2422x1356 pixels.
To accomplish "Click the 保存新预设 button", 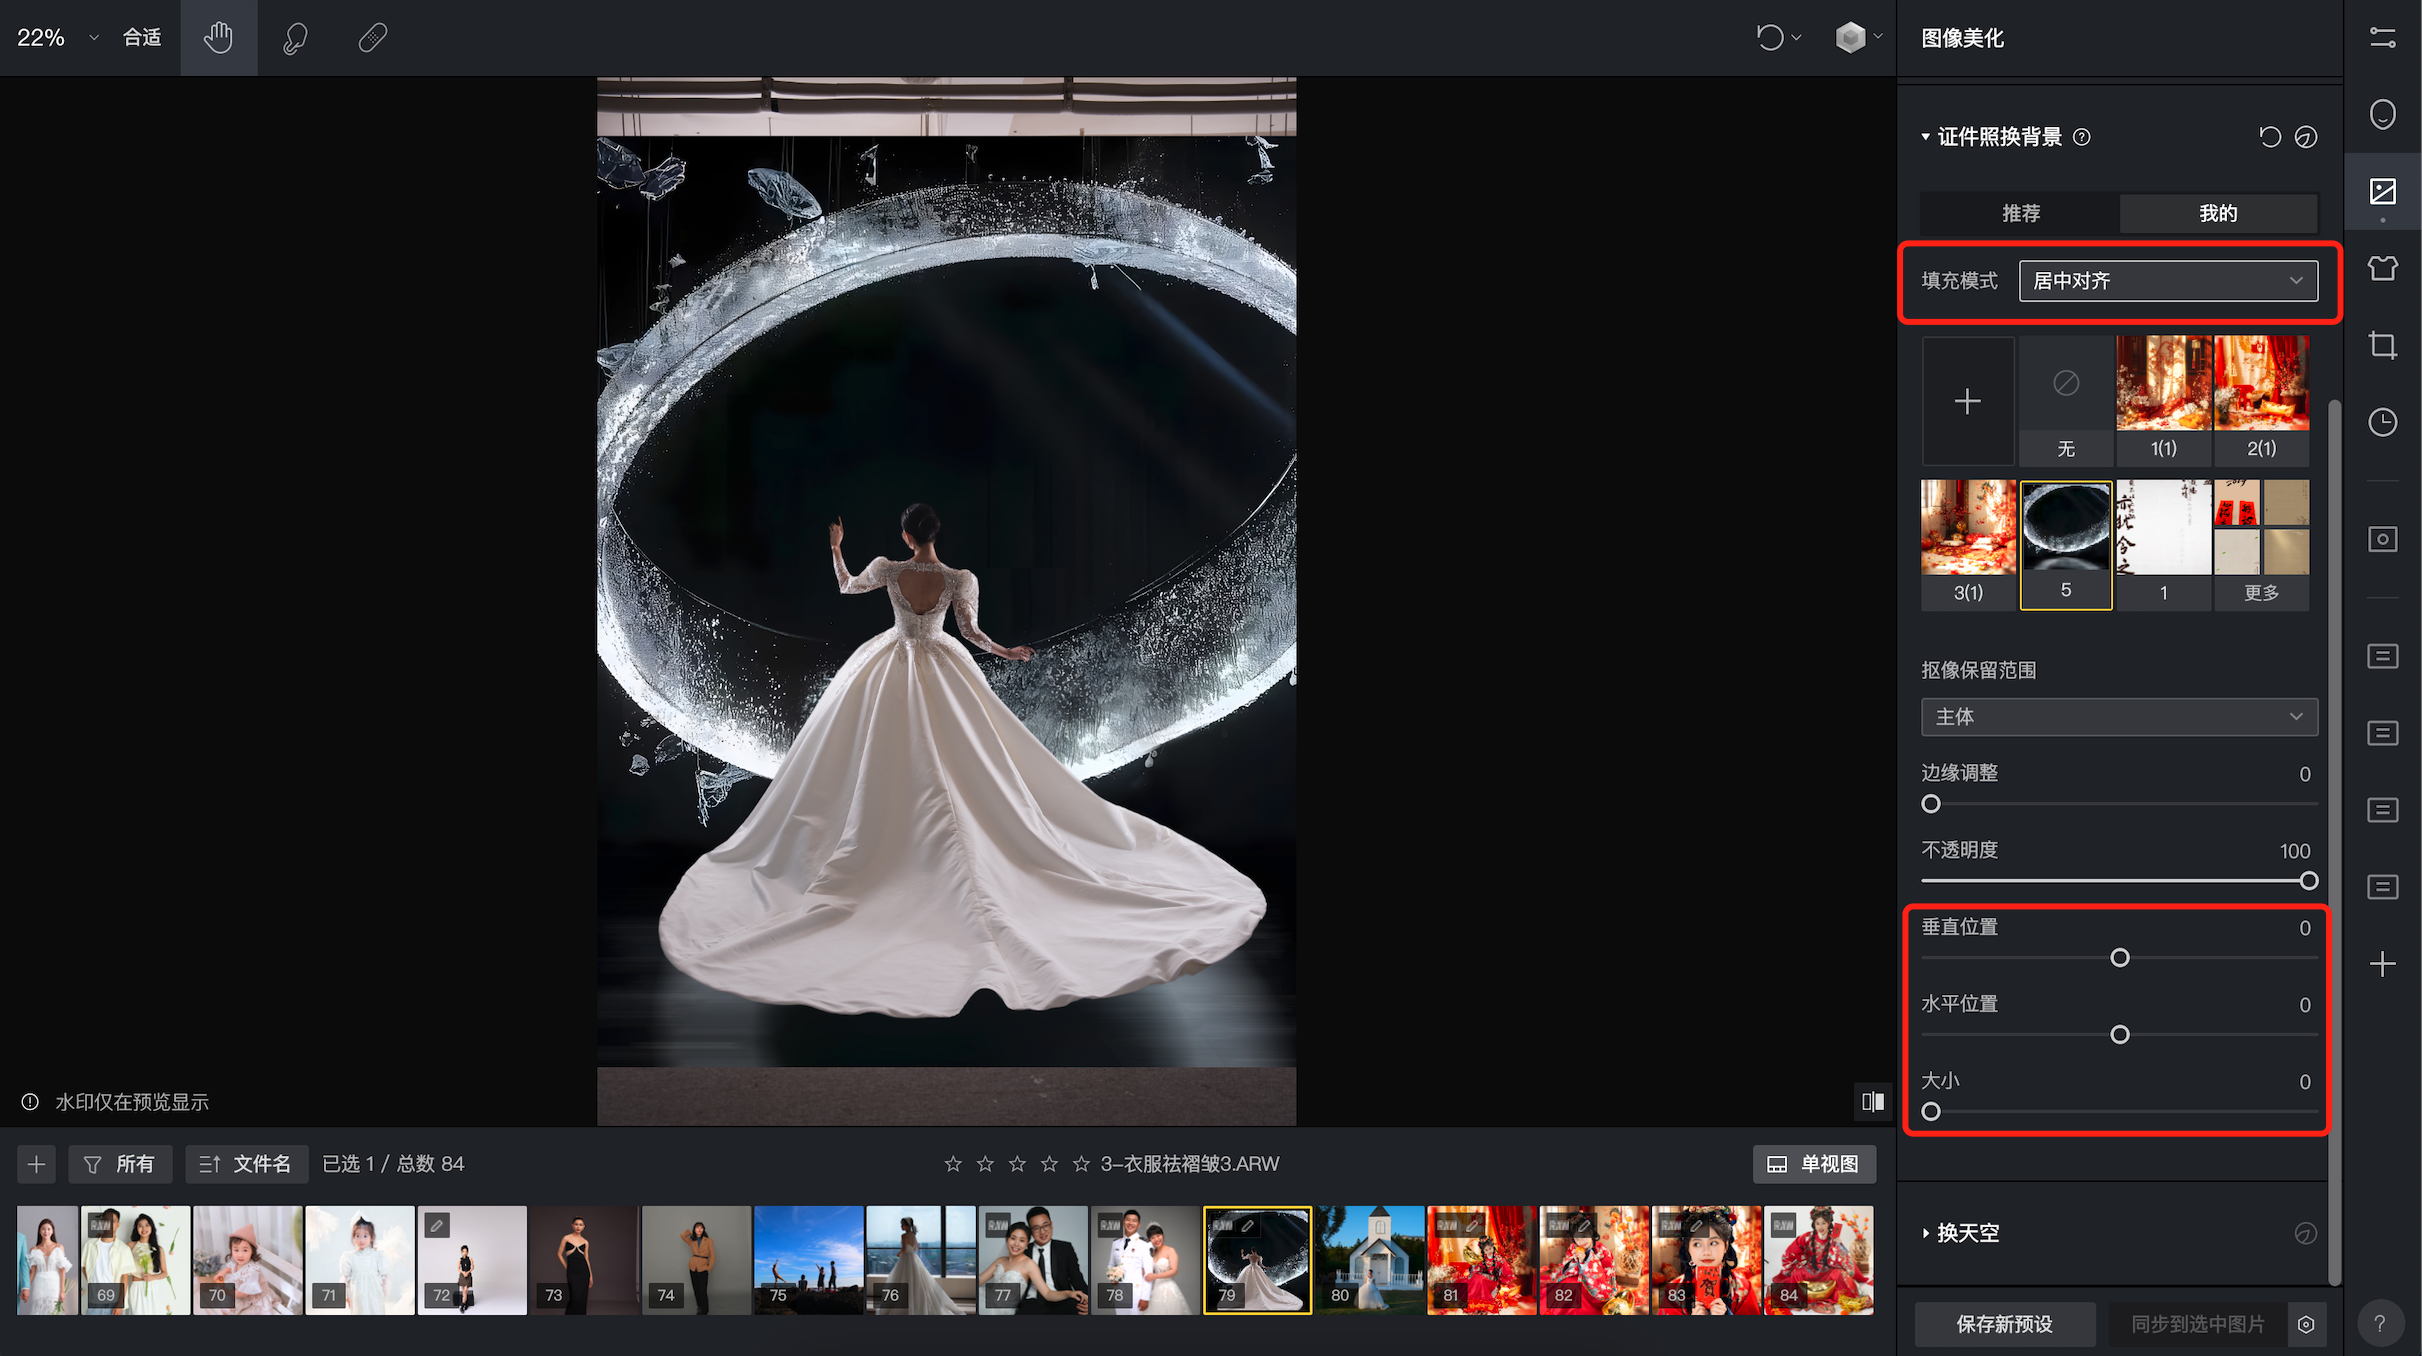I will tap(2004, 1324).
